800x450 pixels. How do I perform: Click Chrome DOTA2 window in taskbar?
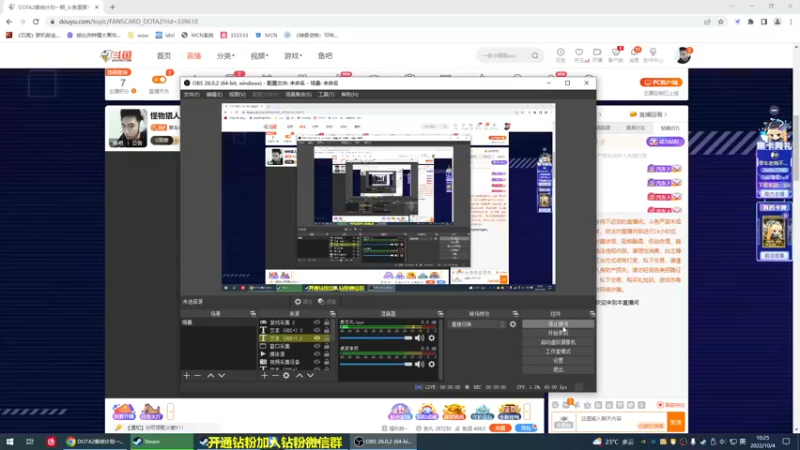point(95,442)
